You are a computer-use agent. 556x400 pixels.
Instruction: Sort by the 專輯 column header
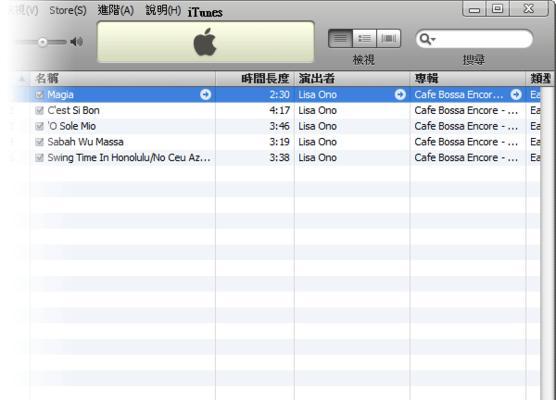click(x=468, y=78)
